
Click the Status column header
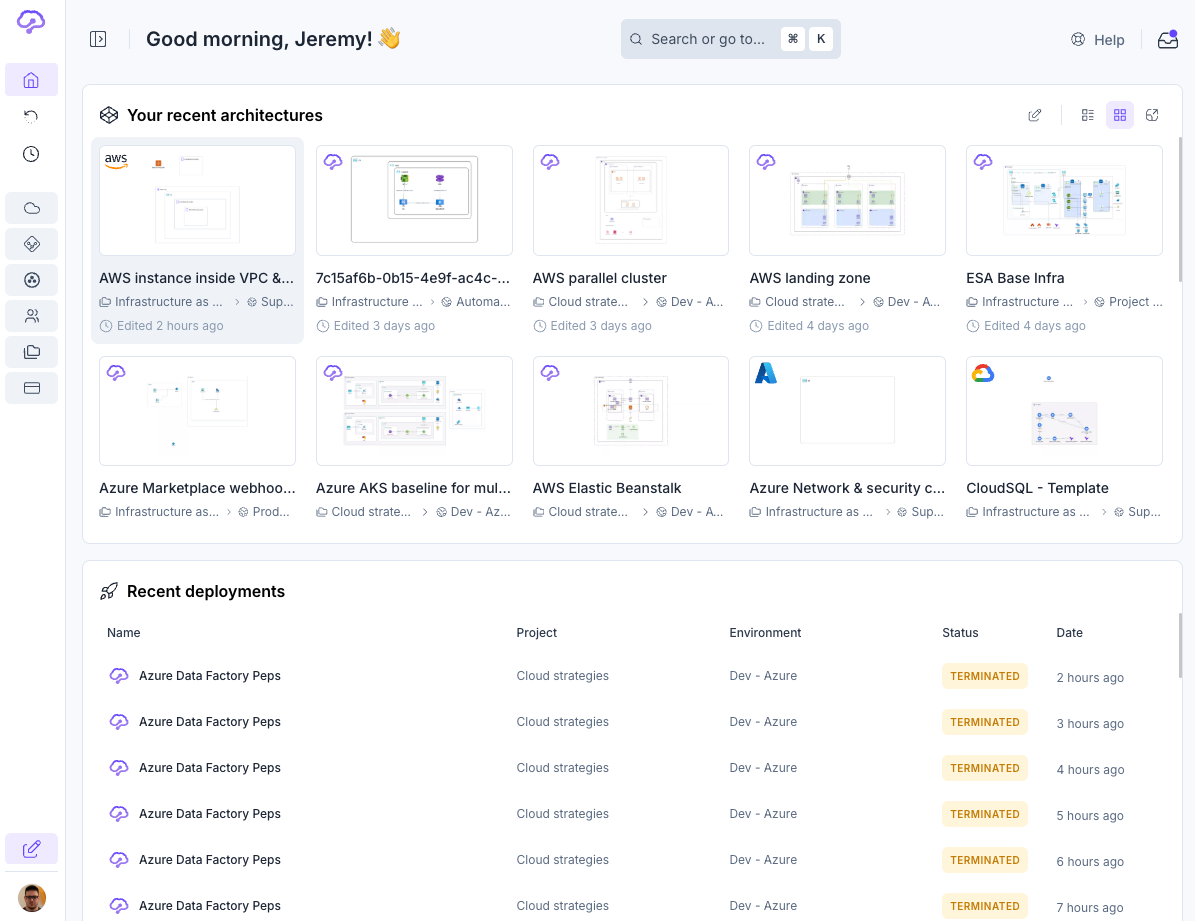960,633
